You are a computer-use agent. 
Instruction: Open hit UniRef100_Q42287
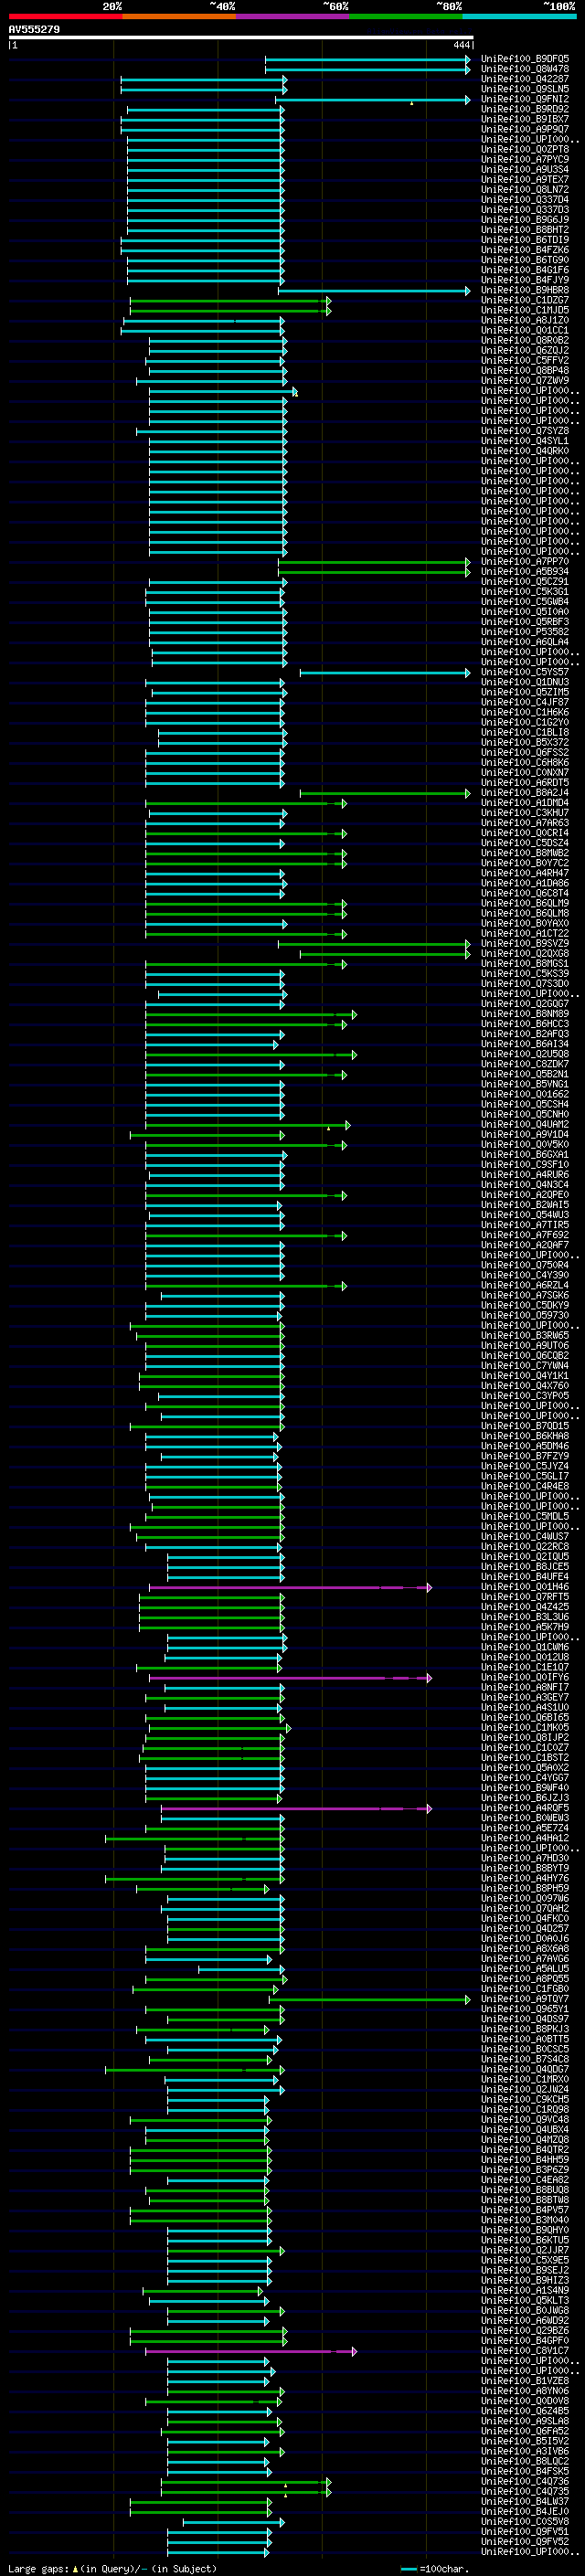point(525,79)
